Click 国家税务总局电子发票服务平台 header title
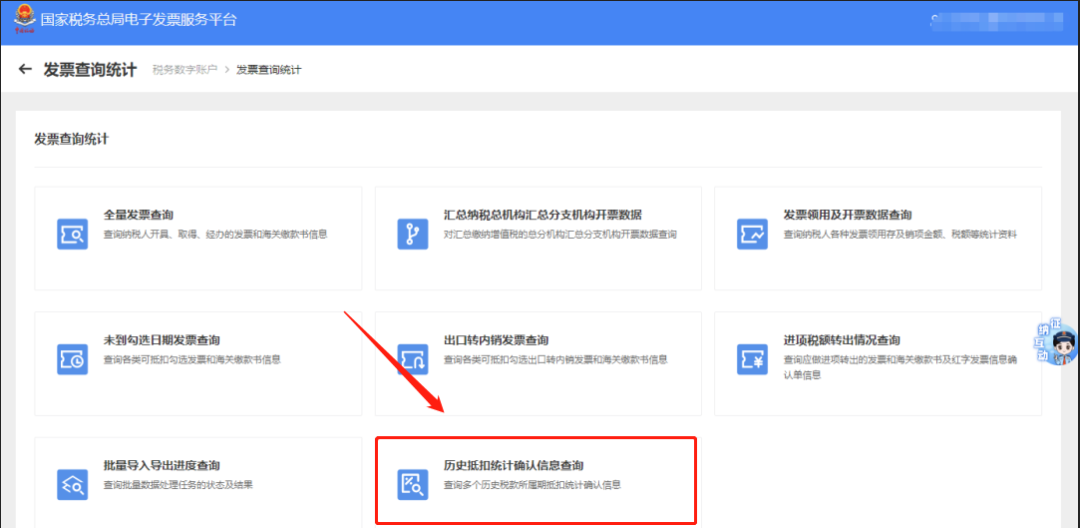The image size is (1080, 528). point(139,20)
